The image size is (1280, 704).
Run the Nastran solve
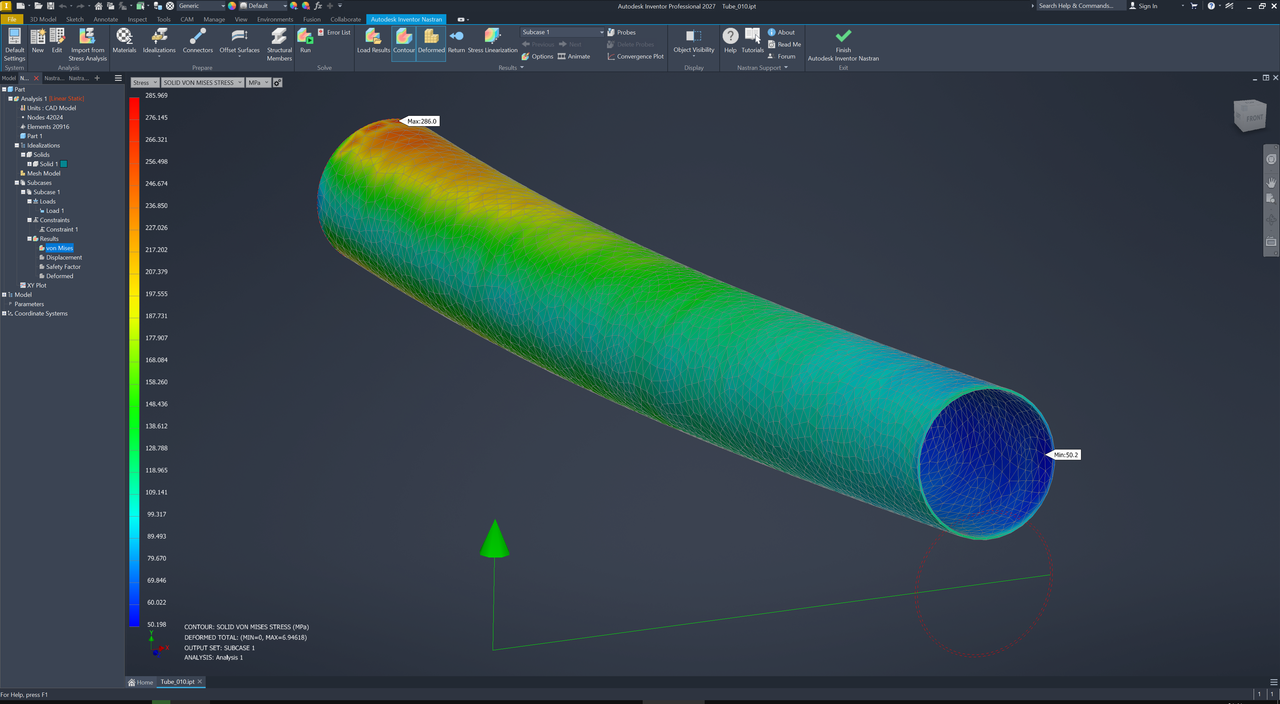click(305, 41)
